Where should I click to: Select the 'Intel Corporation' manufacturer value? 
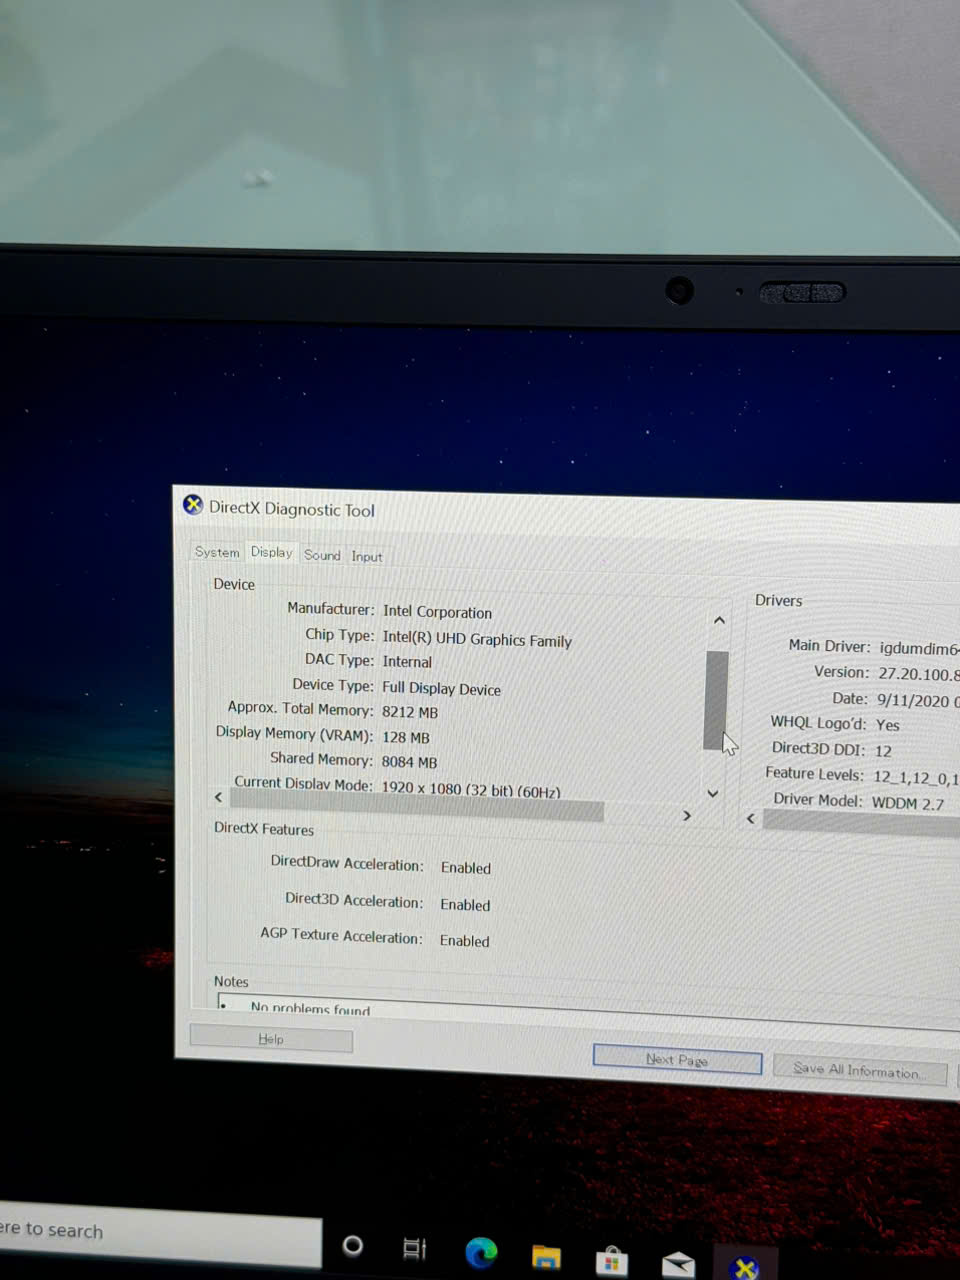click(x=437, y=612)
